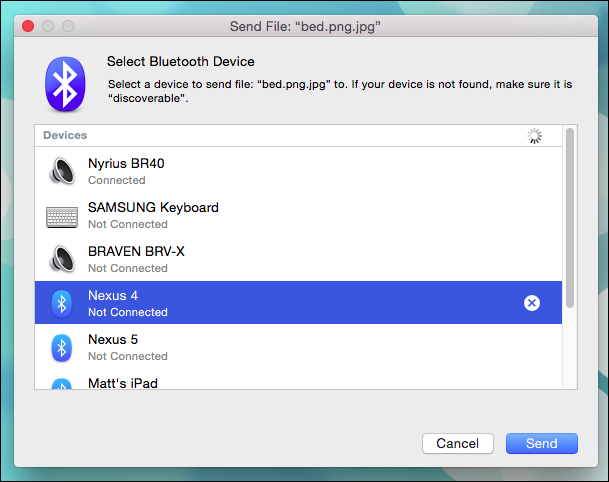Click Not Connected status under Nexus 5

tap(128, 356)
